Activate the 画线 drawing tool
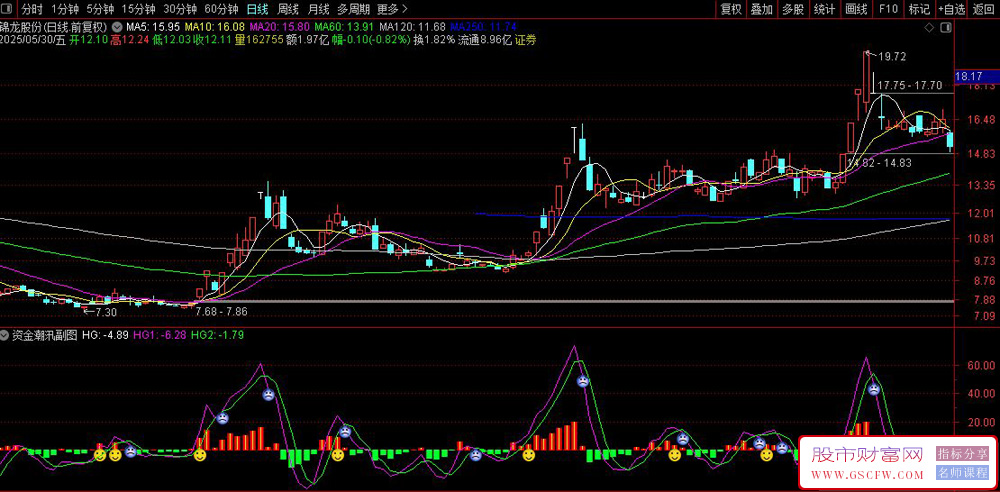The width and height of the screenshot is (1000, 492). [x=857, y=9]
